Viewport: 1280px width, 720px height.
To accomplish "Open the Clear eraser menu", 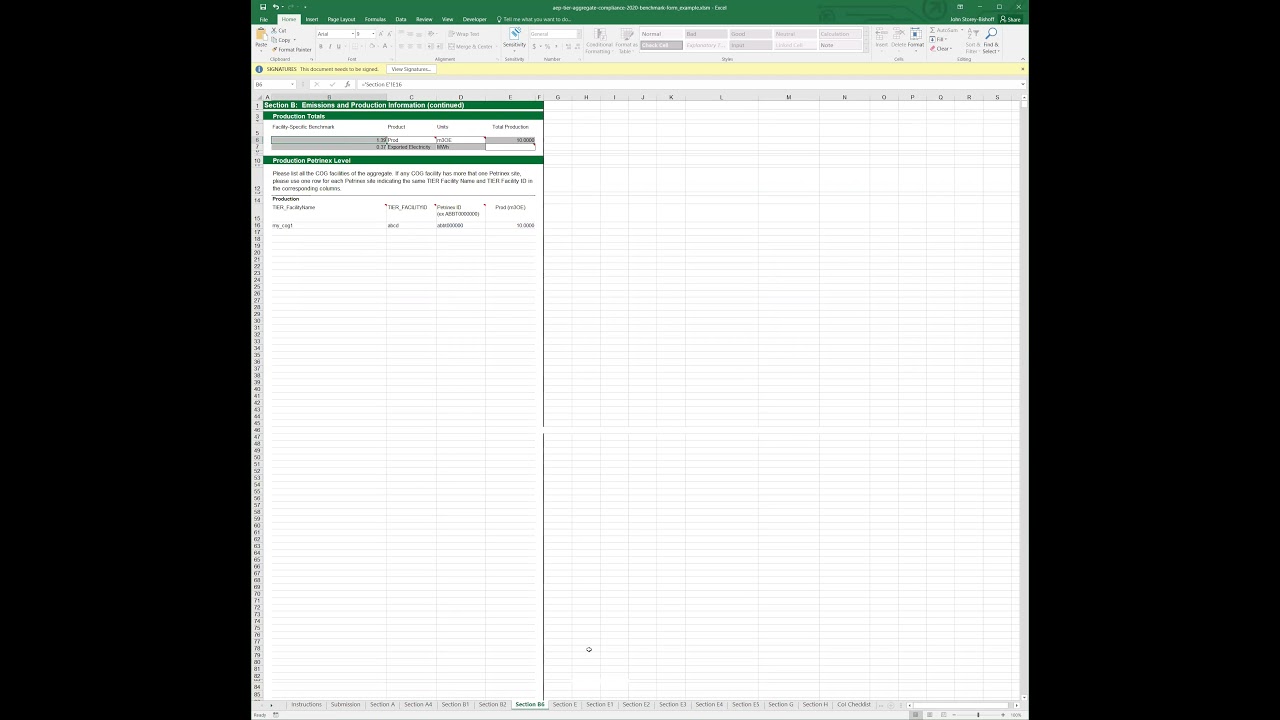I will [941, 48].
